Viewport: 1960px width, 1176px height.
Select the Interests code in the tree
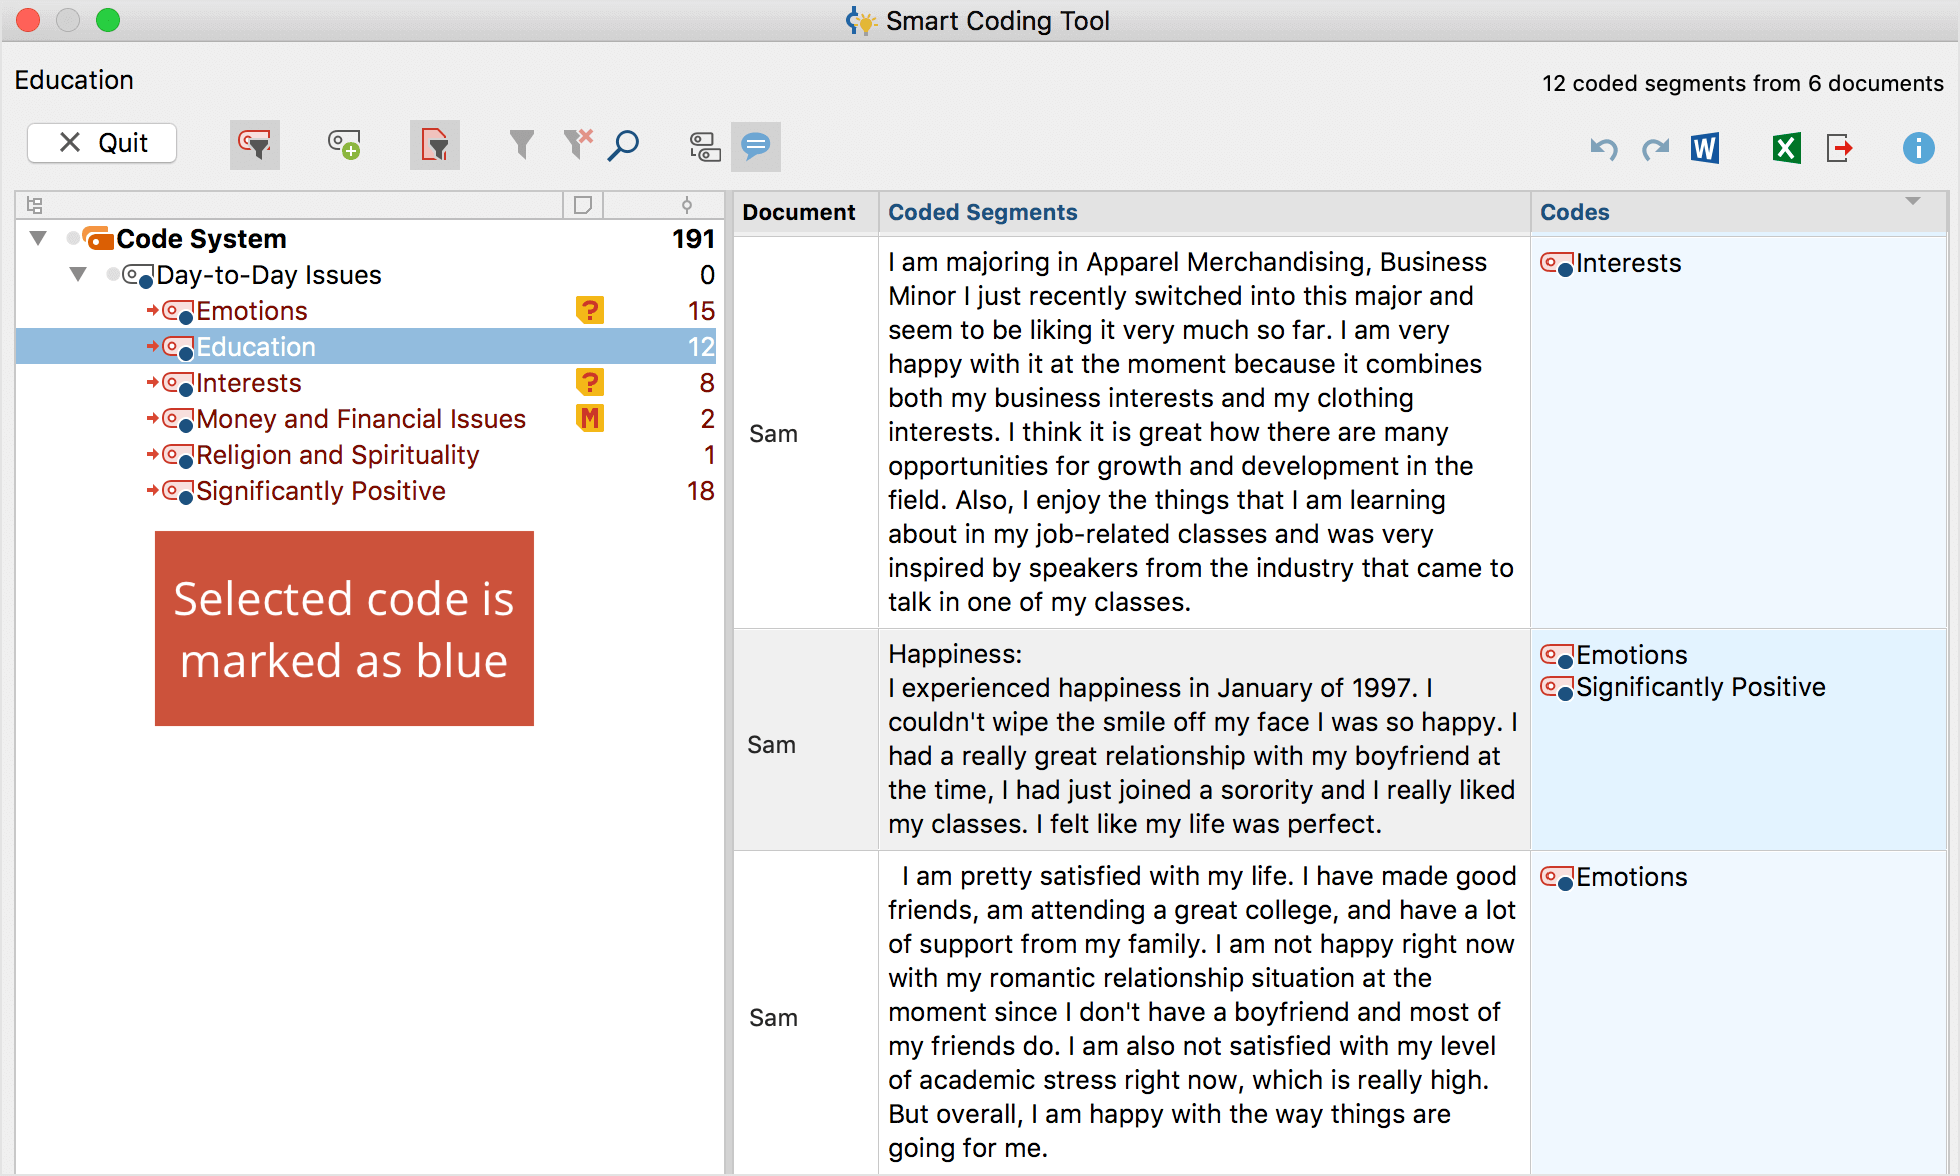[249, 383]
